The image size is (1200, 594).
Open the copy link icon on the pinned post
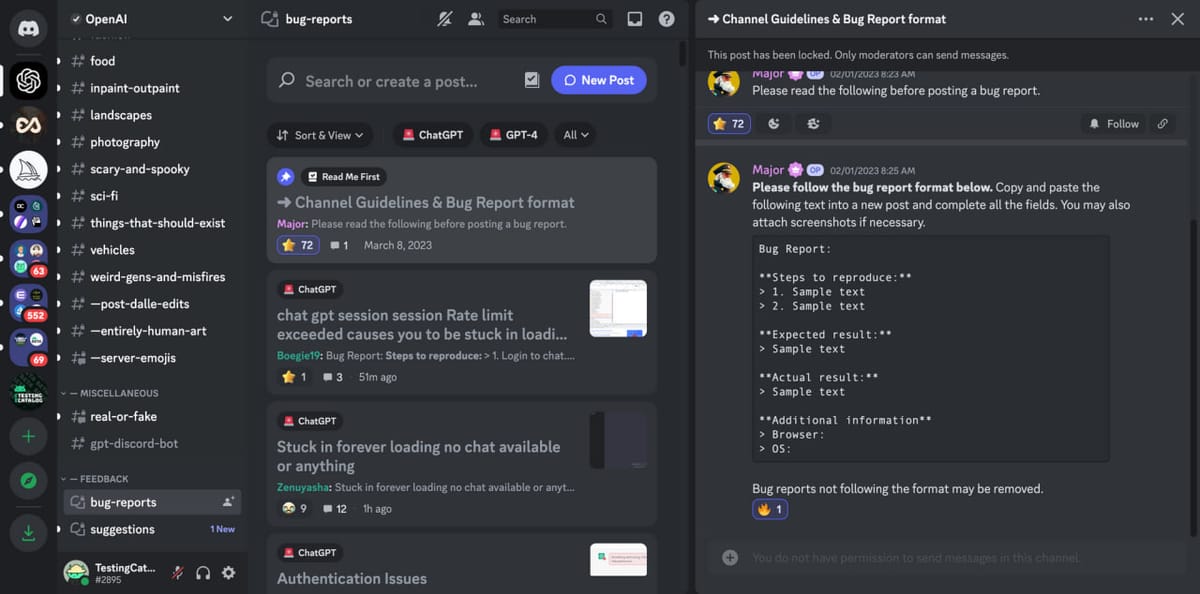point(1163,123)
